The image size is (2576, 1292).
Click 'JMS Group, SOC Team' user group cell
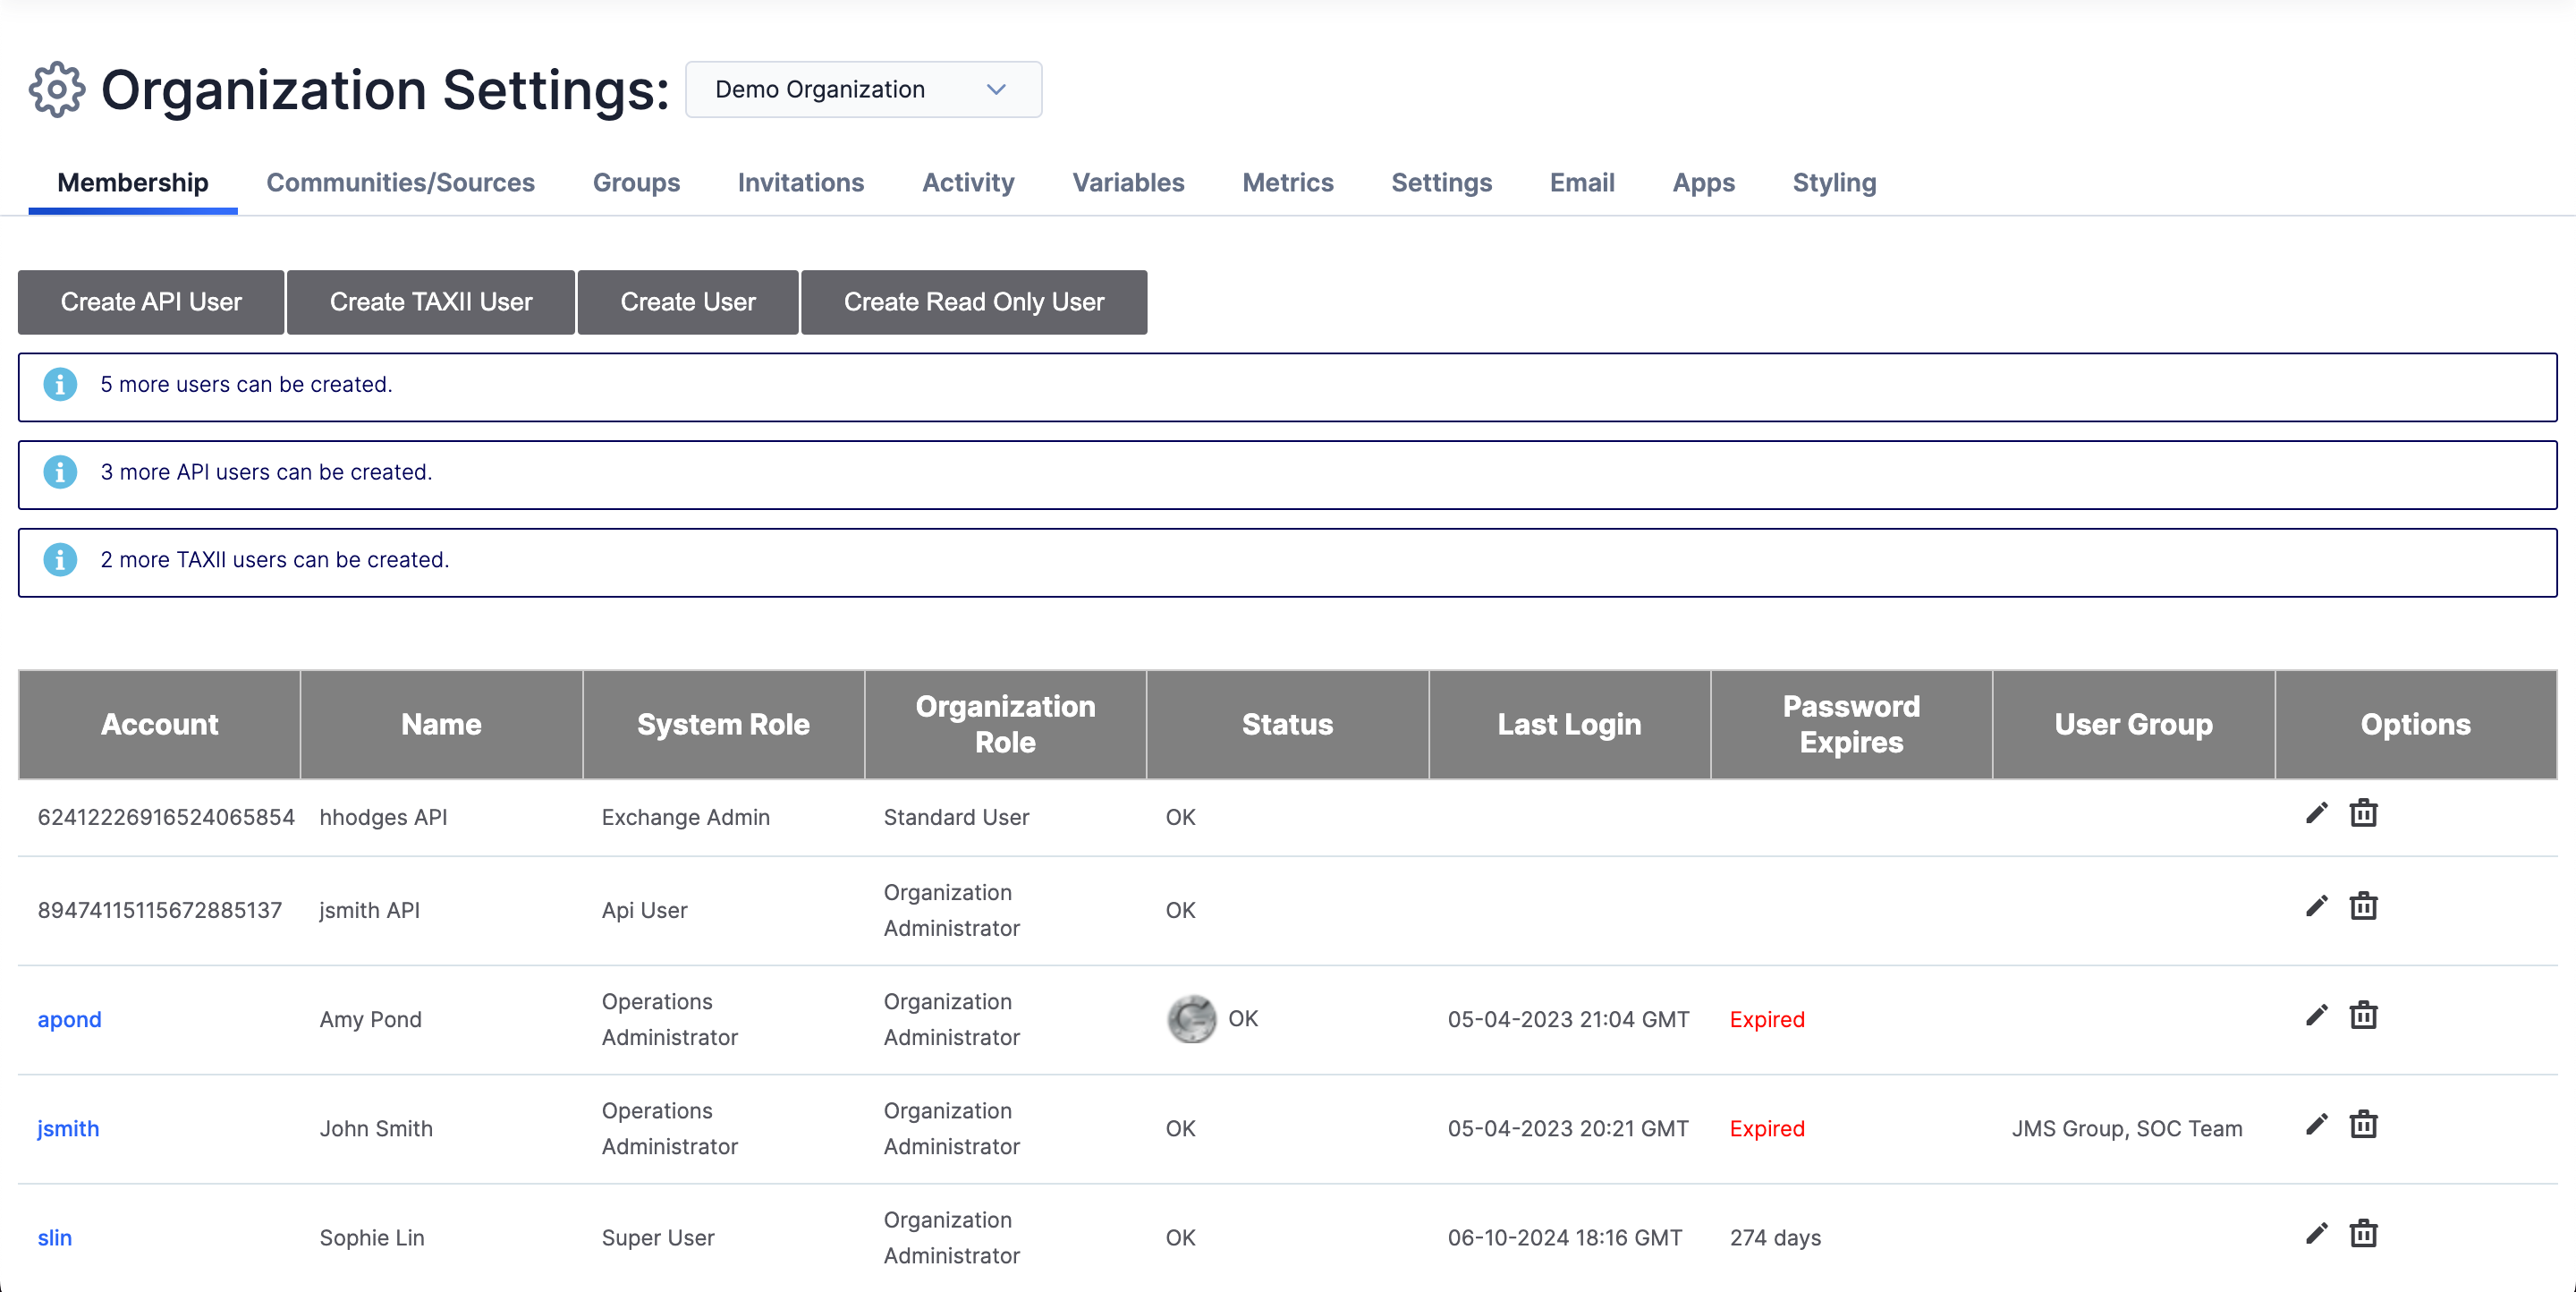click(2127, 1128)
